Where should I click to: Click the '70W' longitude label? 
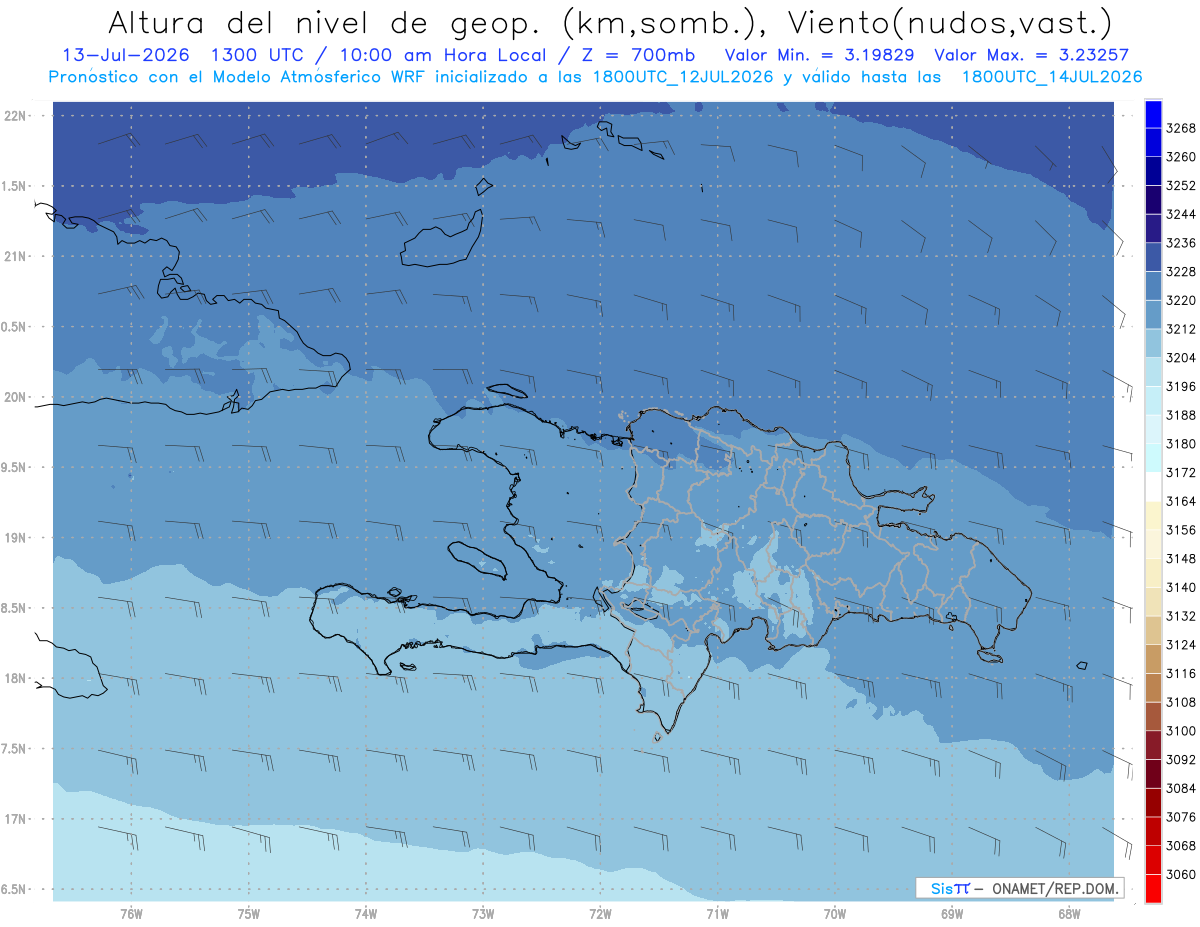click(x=834, y=914)
